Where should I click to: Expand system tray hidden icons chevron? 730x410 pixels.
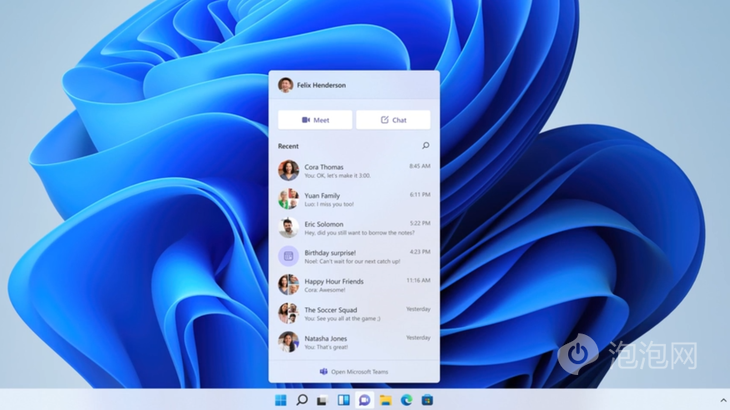tap(723, 400)
